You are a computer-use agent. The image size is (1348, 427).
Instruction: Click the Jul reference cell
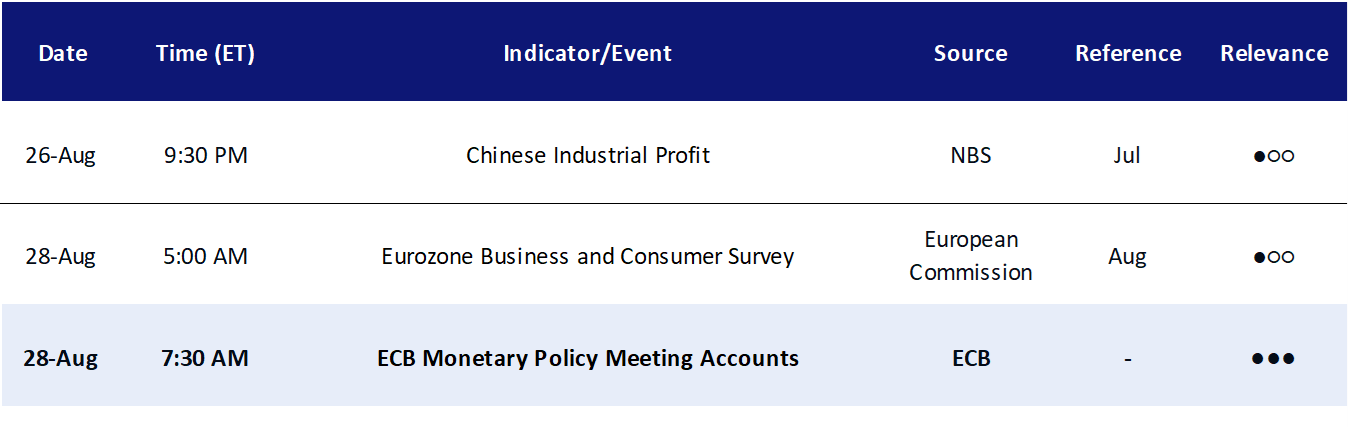(x=1127, y=155)
